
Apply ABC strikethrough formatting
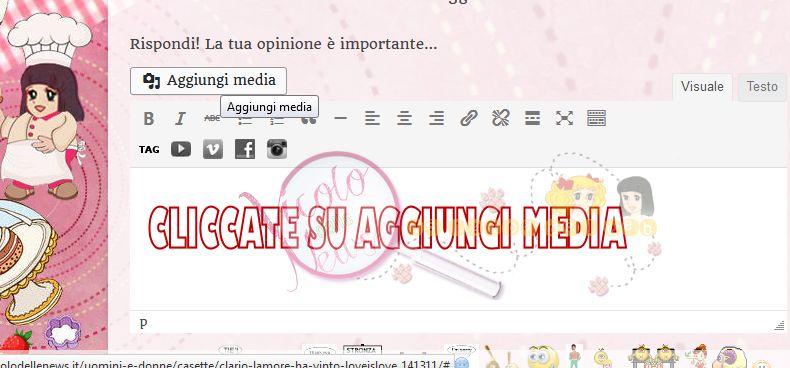212,118
